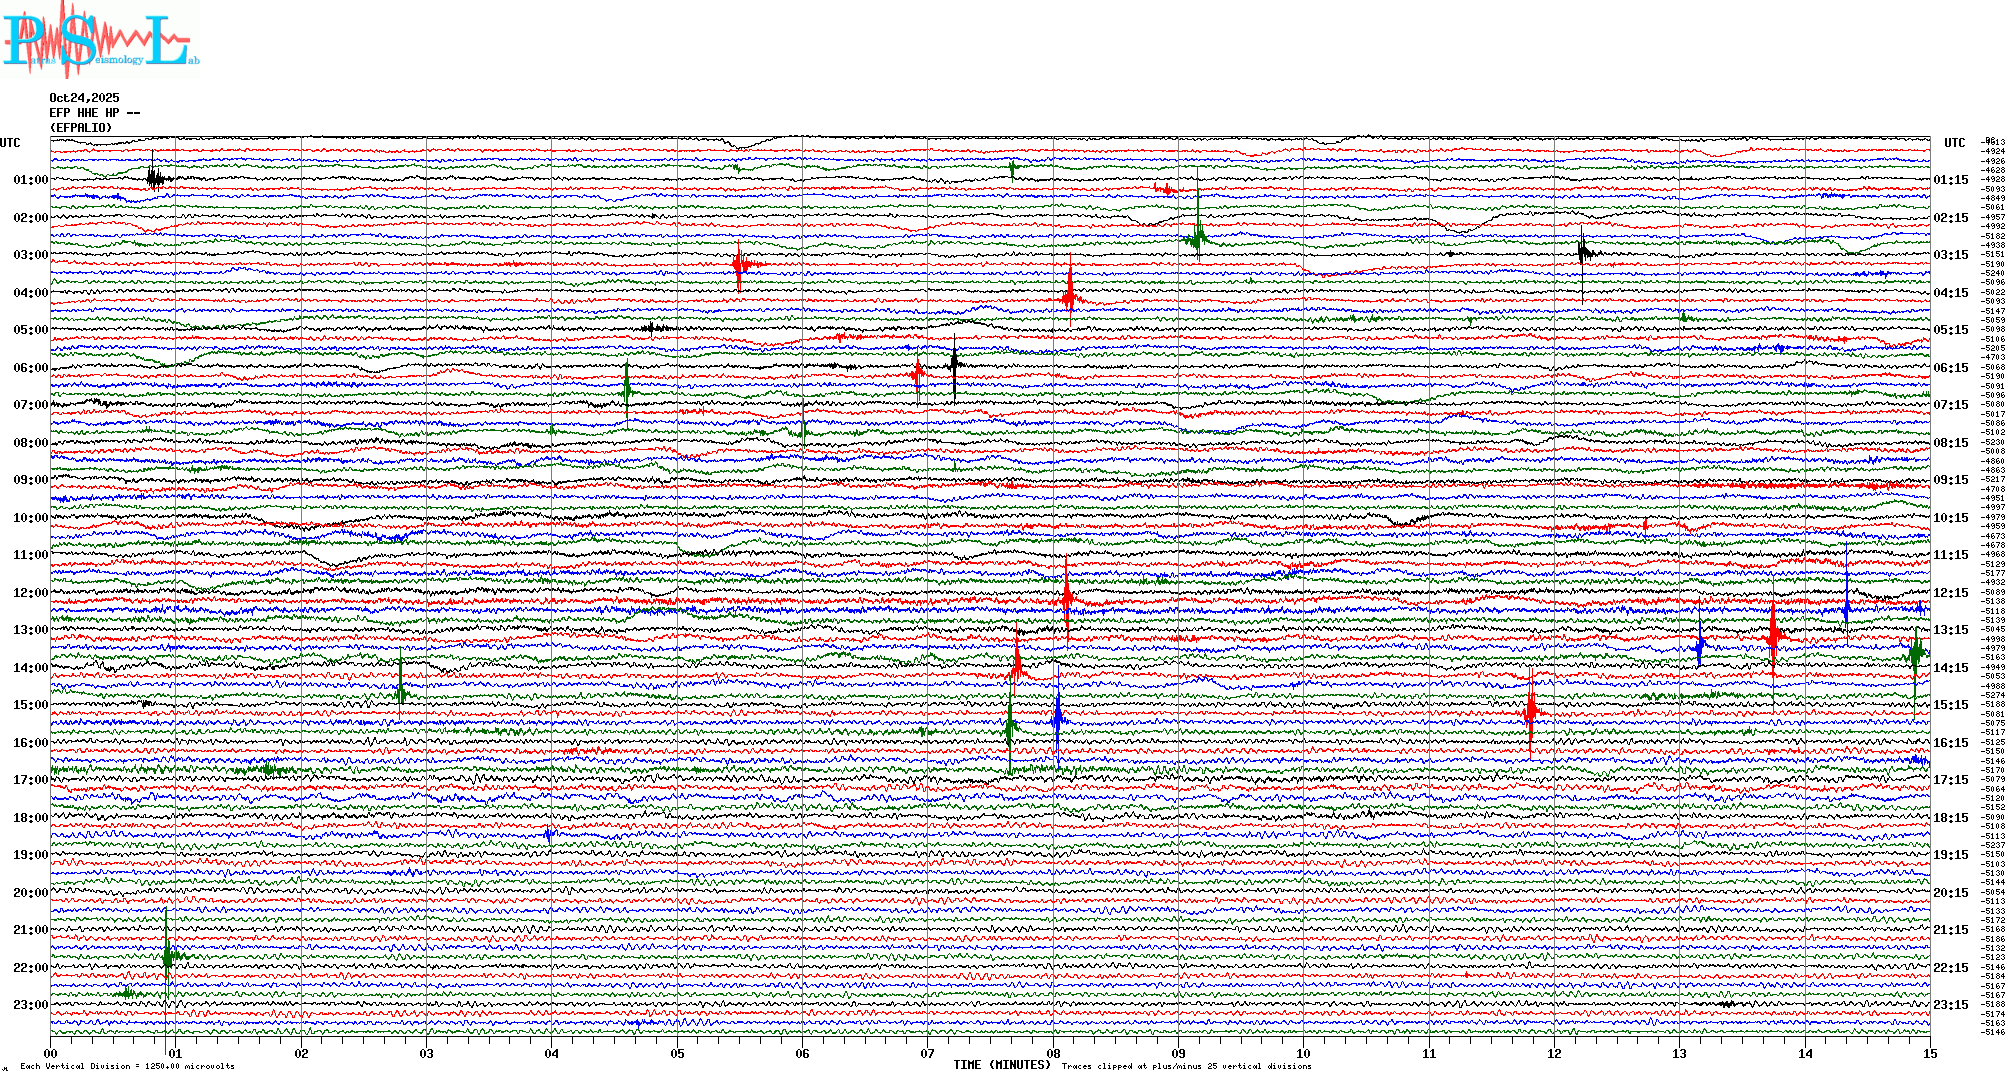
Task: Click the black seismic burst on 01:00 trace
Action: (x=155, y=179)
